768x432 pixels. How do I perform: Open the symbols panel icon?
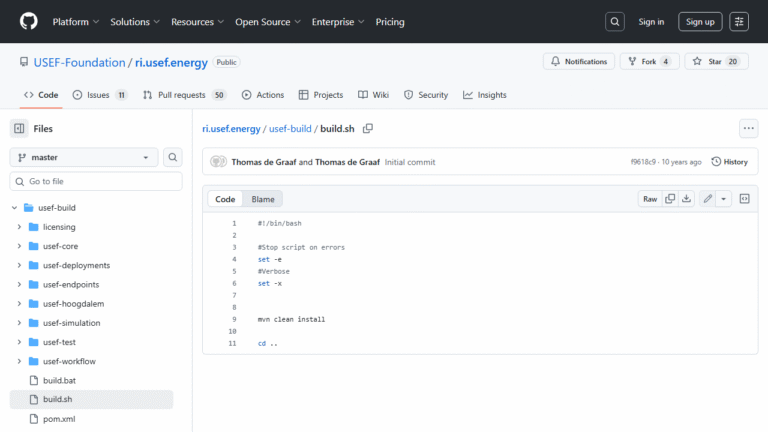pyautogui.click(x=744, y=199)
